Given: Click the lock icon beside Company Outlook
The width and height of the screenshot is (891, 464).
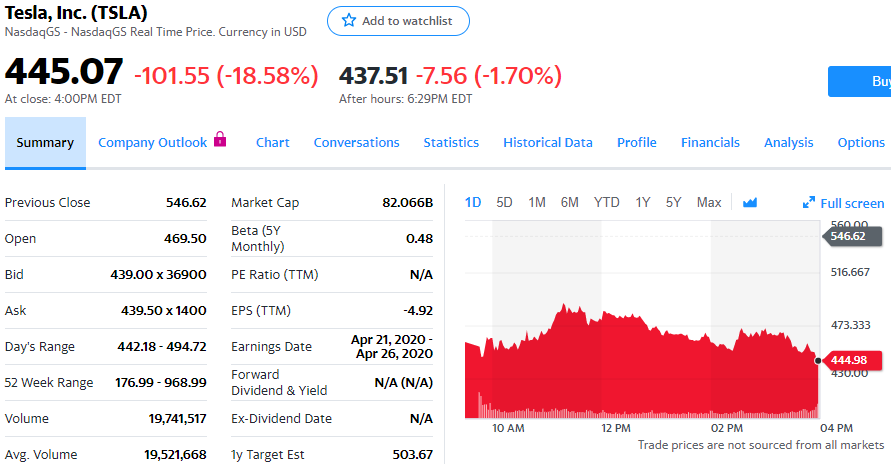Looking at the screenshot, I should [x=220, y=139].
